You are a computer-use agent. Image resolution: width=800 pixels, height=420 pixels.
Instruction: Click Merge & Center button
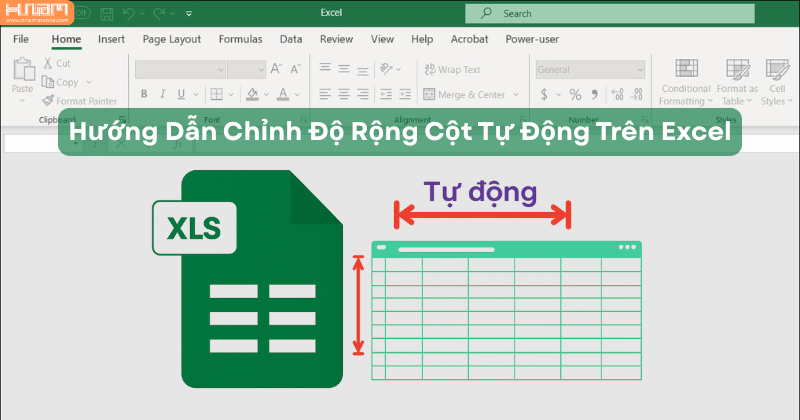point(464,95)
